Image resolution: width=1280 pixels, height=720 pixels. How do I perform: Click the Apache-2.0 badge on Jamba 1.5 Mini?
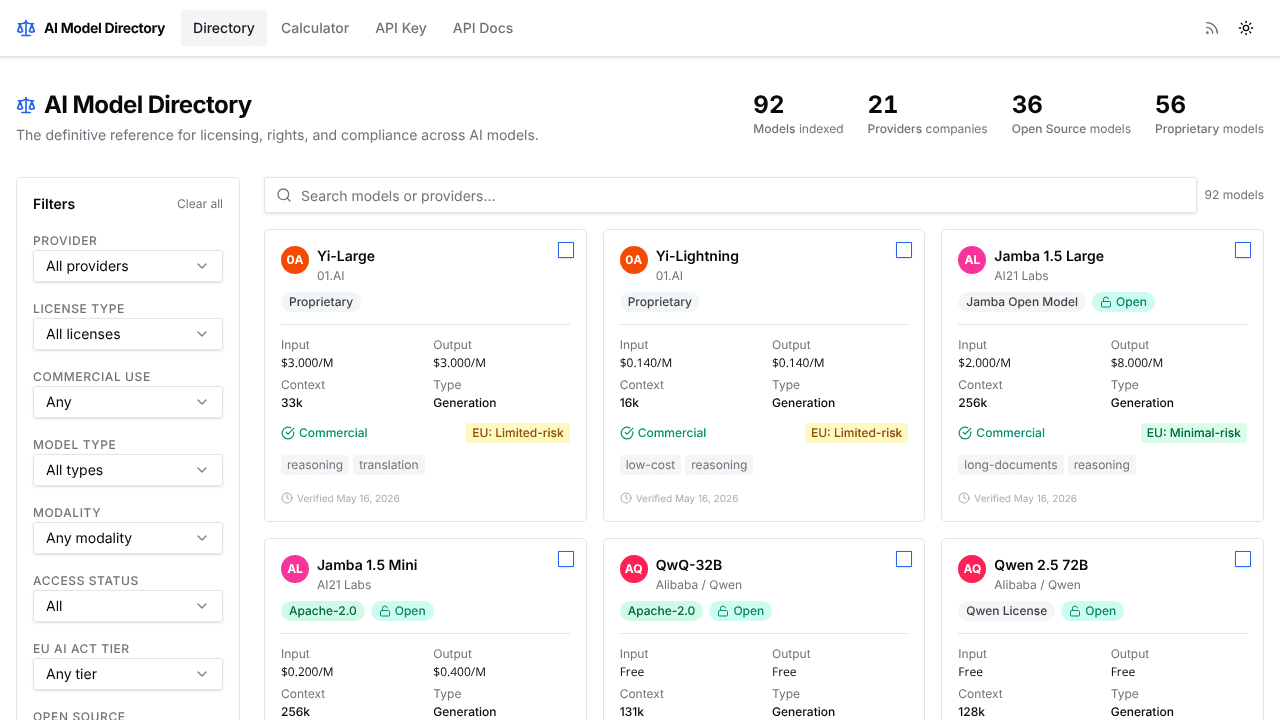[323, 611]
